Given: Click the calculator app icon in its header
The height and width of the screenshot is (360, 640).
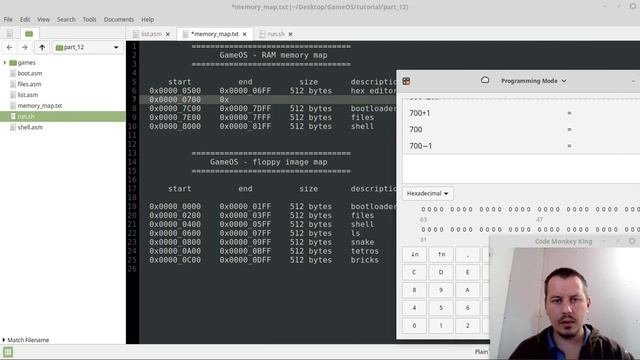Looking at the screenshot, I should click(406, 81).
